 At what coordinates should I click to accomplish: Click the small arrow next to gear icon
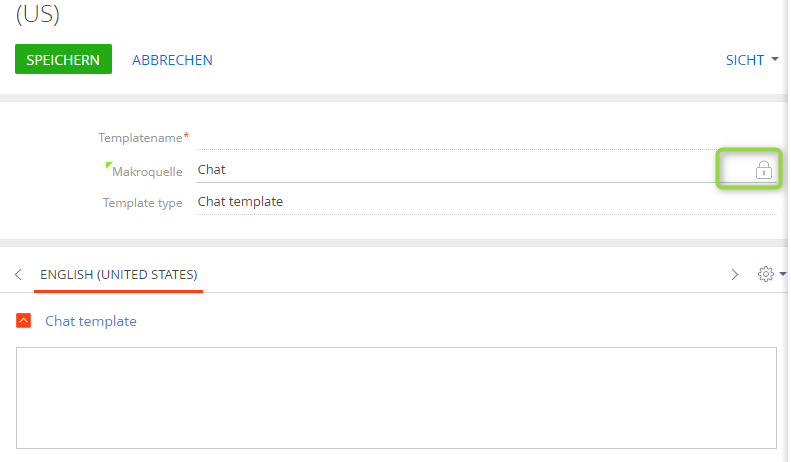point(782,274)
